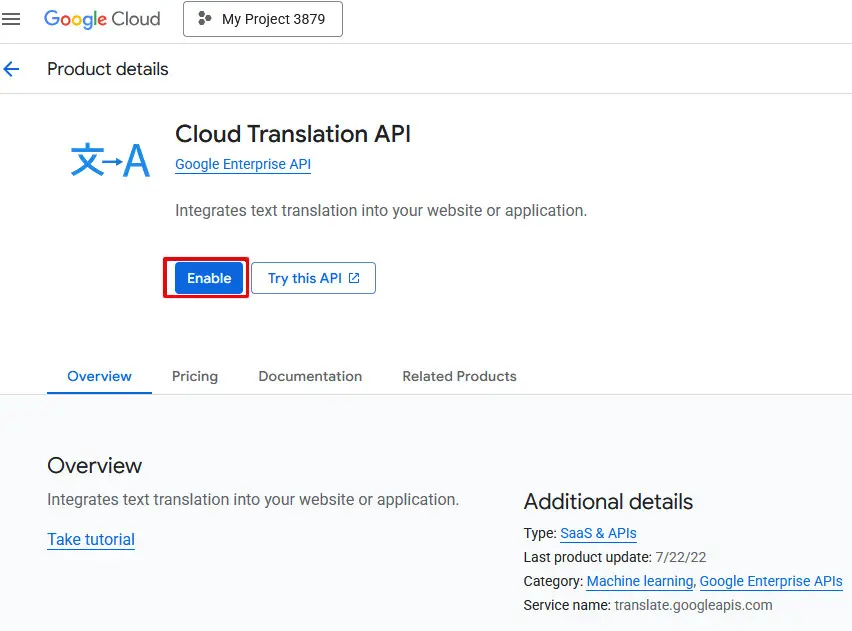Open the hamburger navigation menu
852x631 pixels.
[x=11, y=19]
